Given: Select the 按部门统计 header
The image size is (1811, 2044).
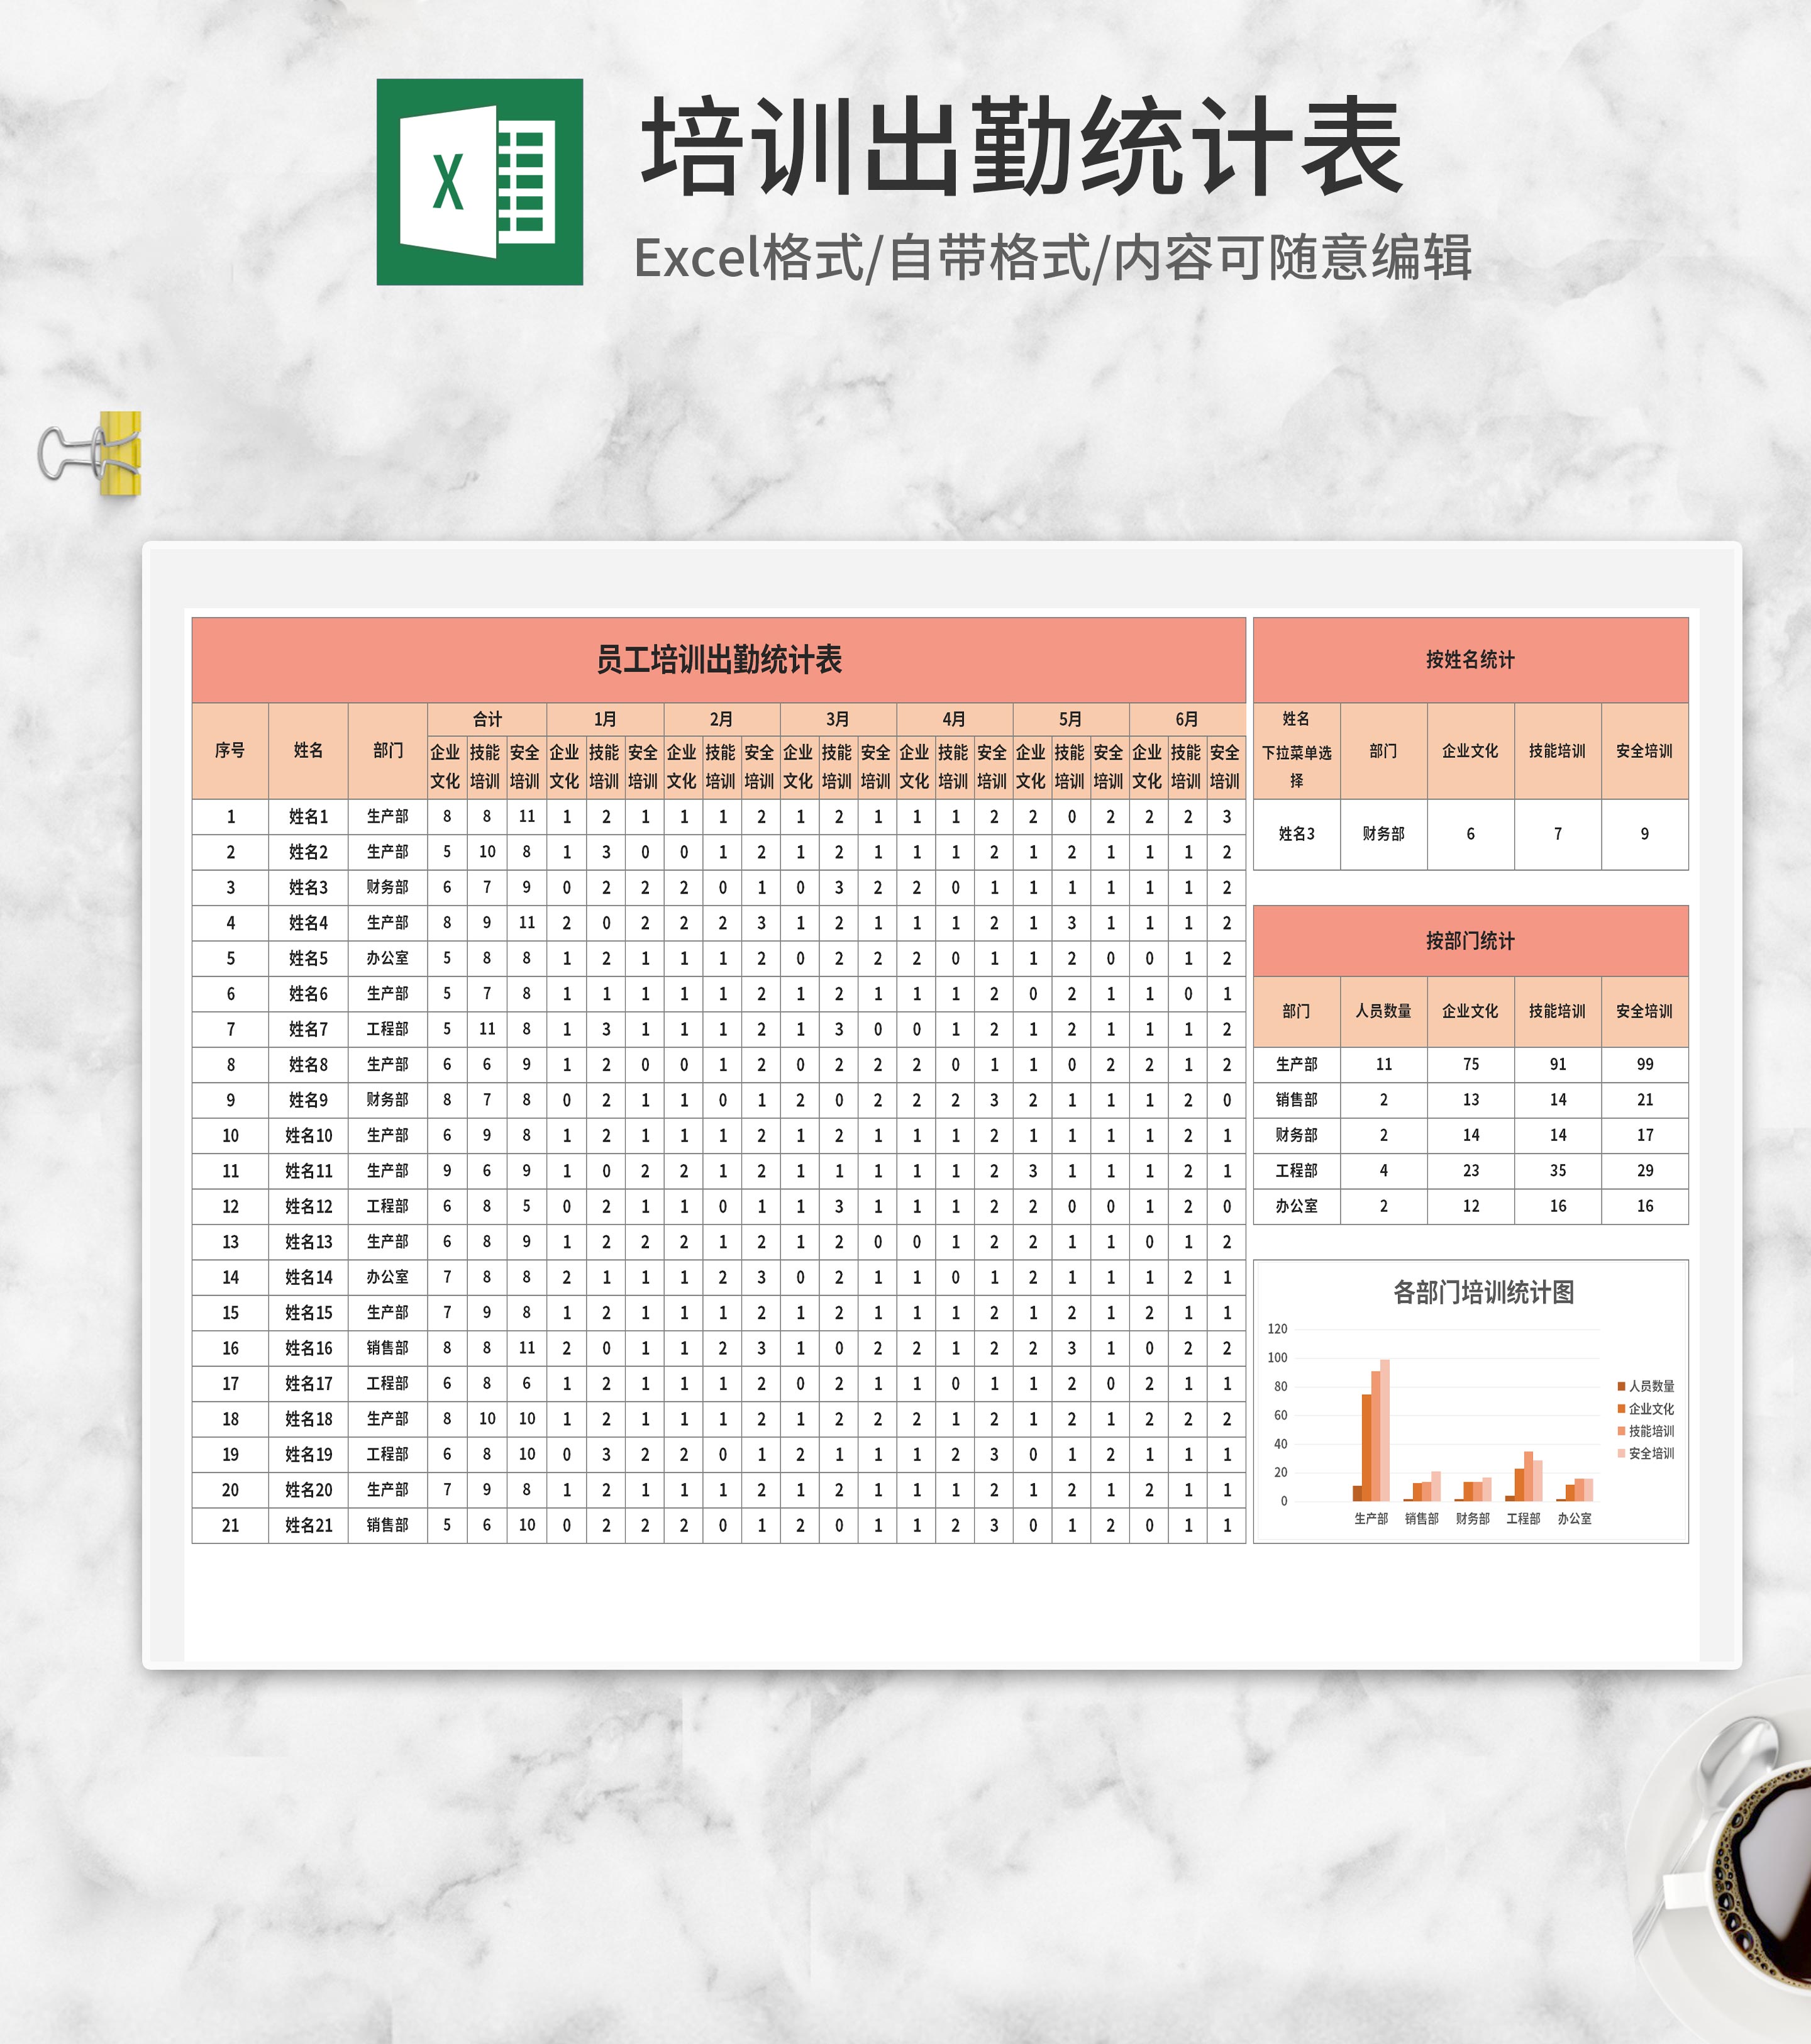Looking at the screenshot, I should tap(1469, 941).
